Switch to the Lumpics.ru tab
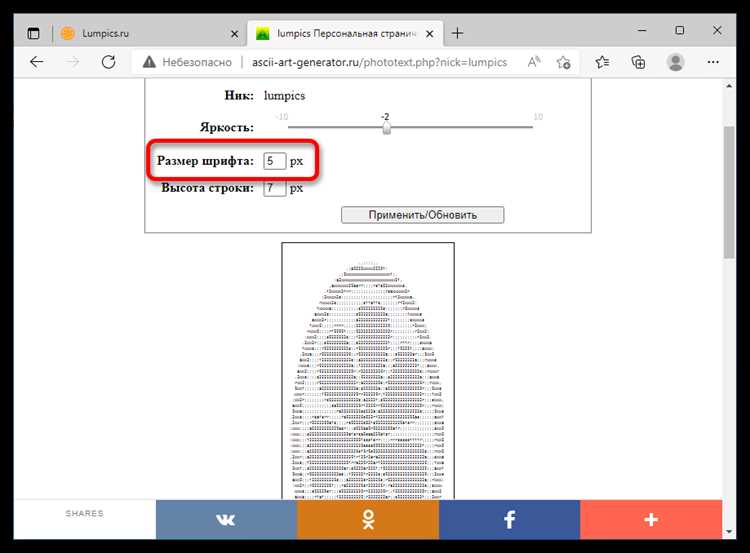The image size is (750, 553). point(149,33)
